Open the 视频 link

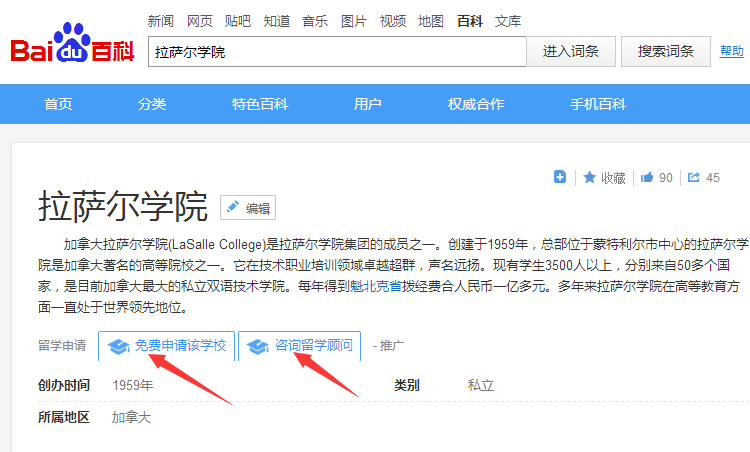(x=393, y=21)
